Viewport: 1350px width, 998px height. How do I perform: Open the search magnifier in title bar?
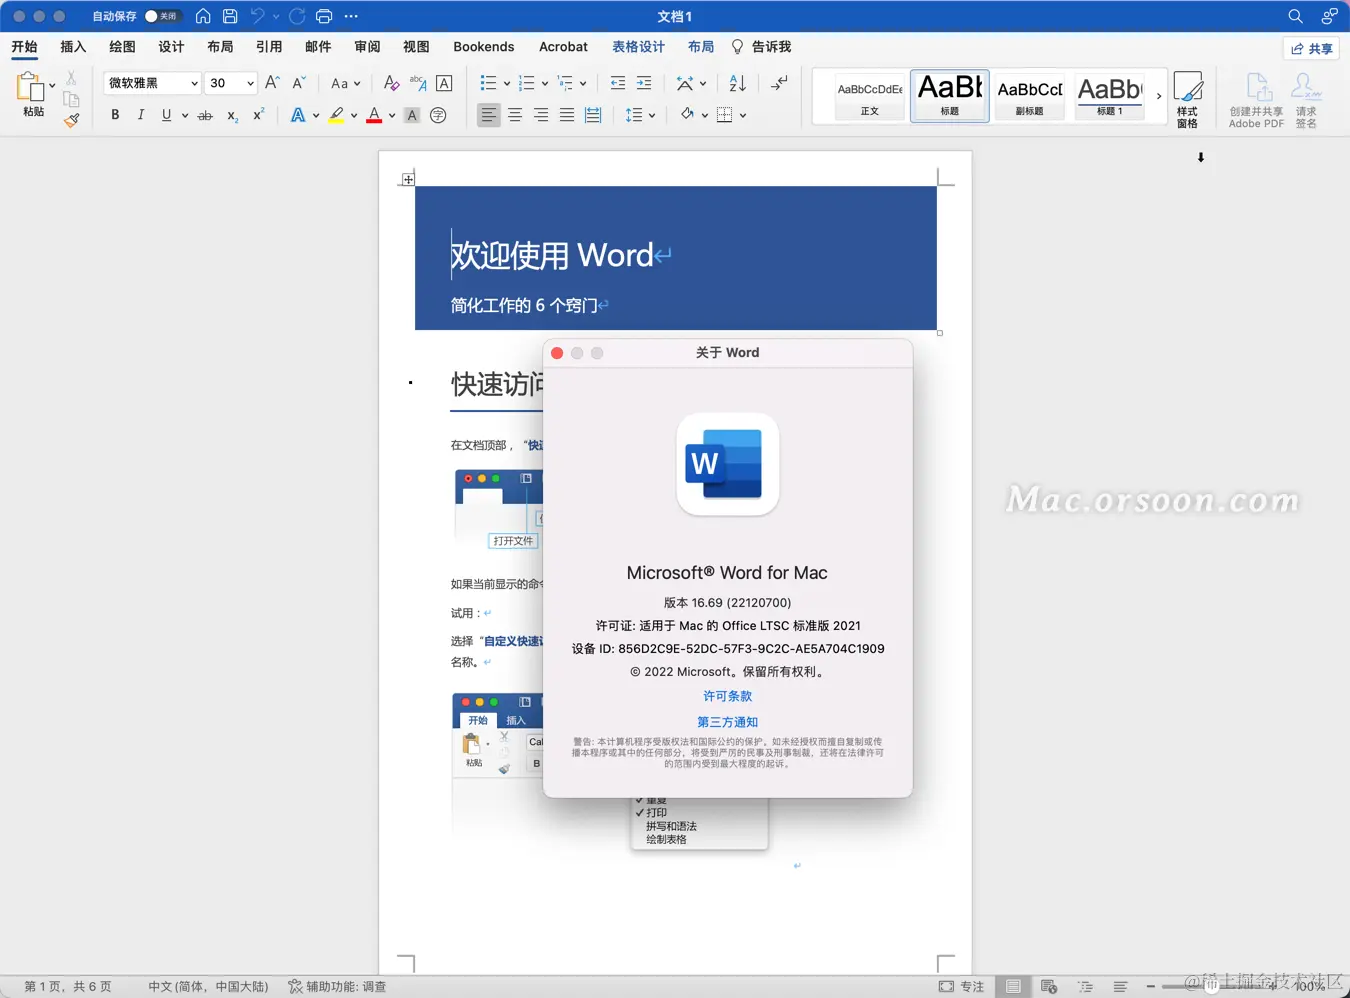[x=1295, y=16]
